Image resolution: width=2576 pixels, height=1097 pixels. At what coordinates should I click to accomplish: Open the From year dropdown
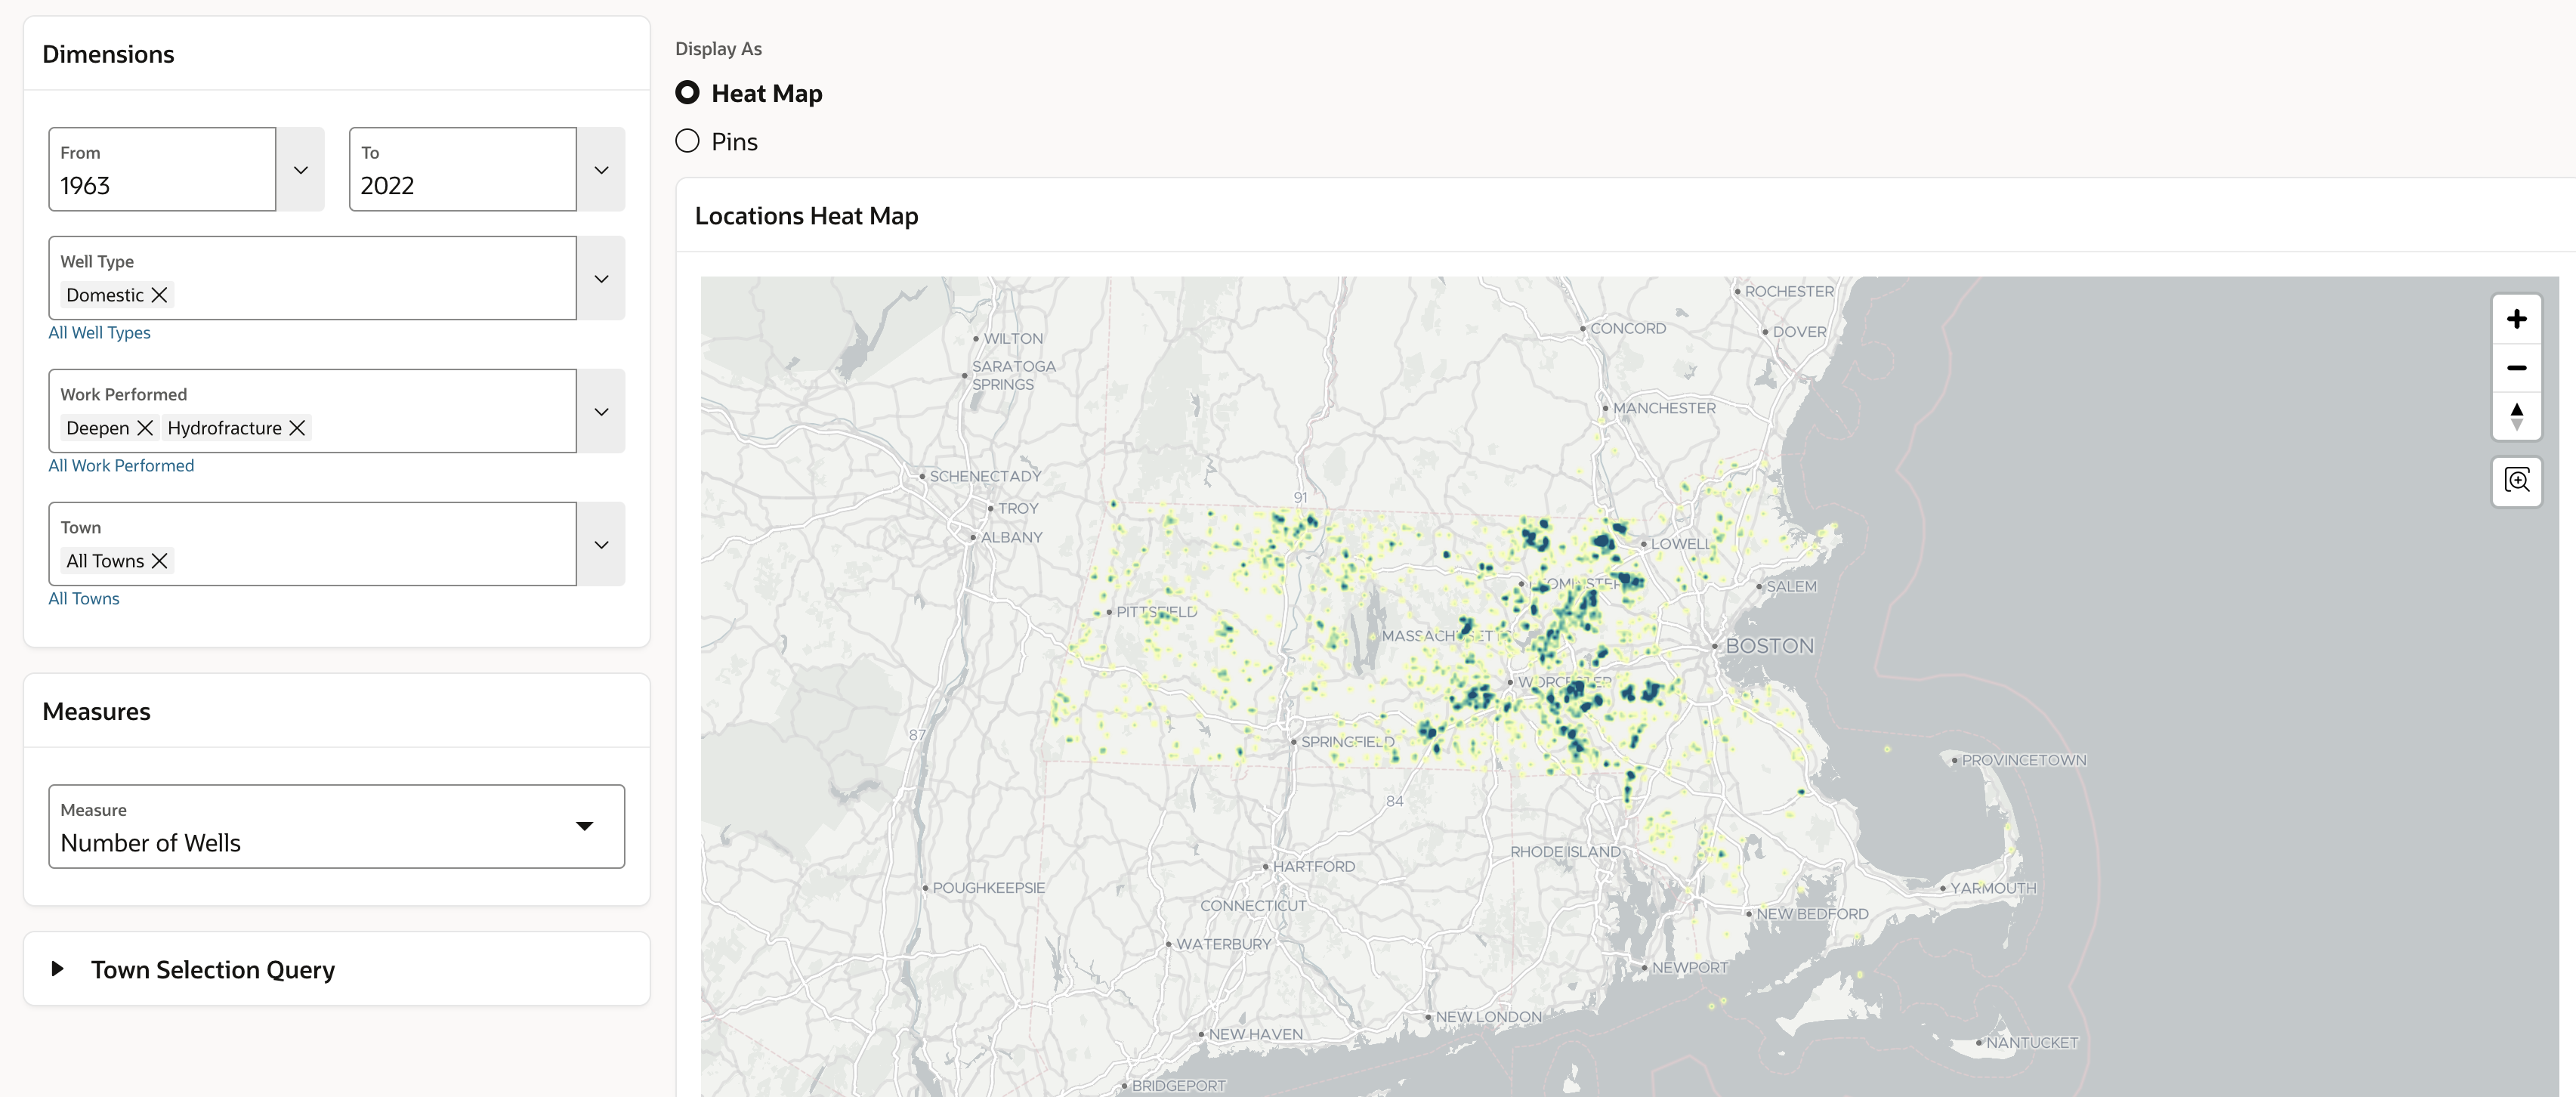pyautogui.click(x=300, y=170)
